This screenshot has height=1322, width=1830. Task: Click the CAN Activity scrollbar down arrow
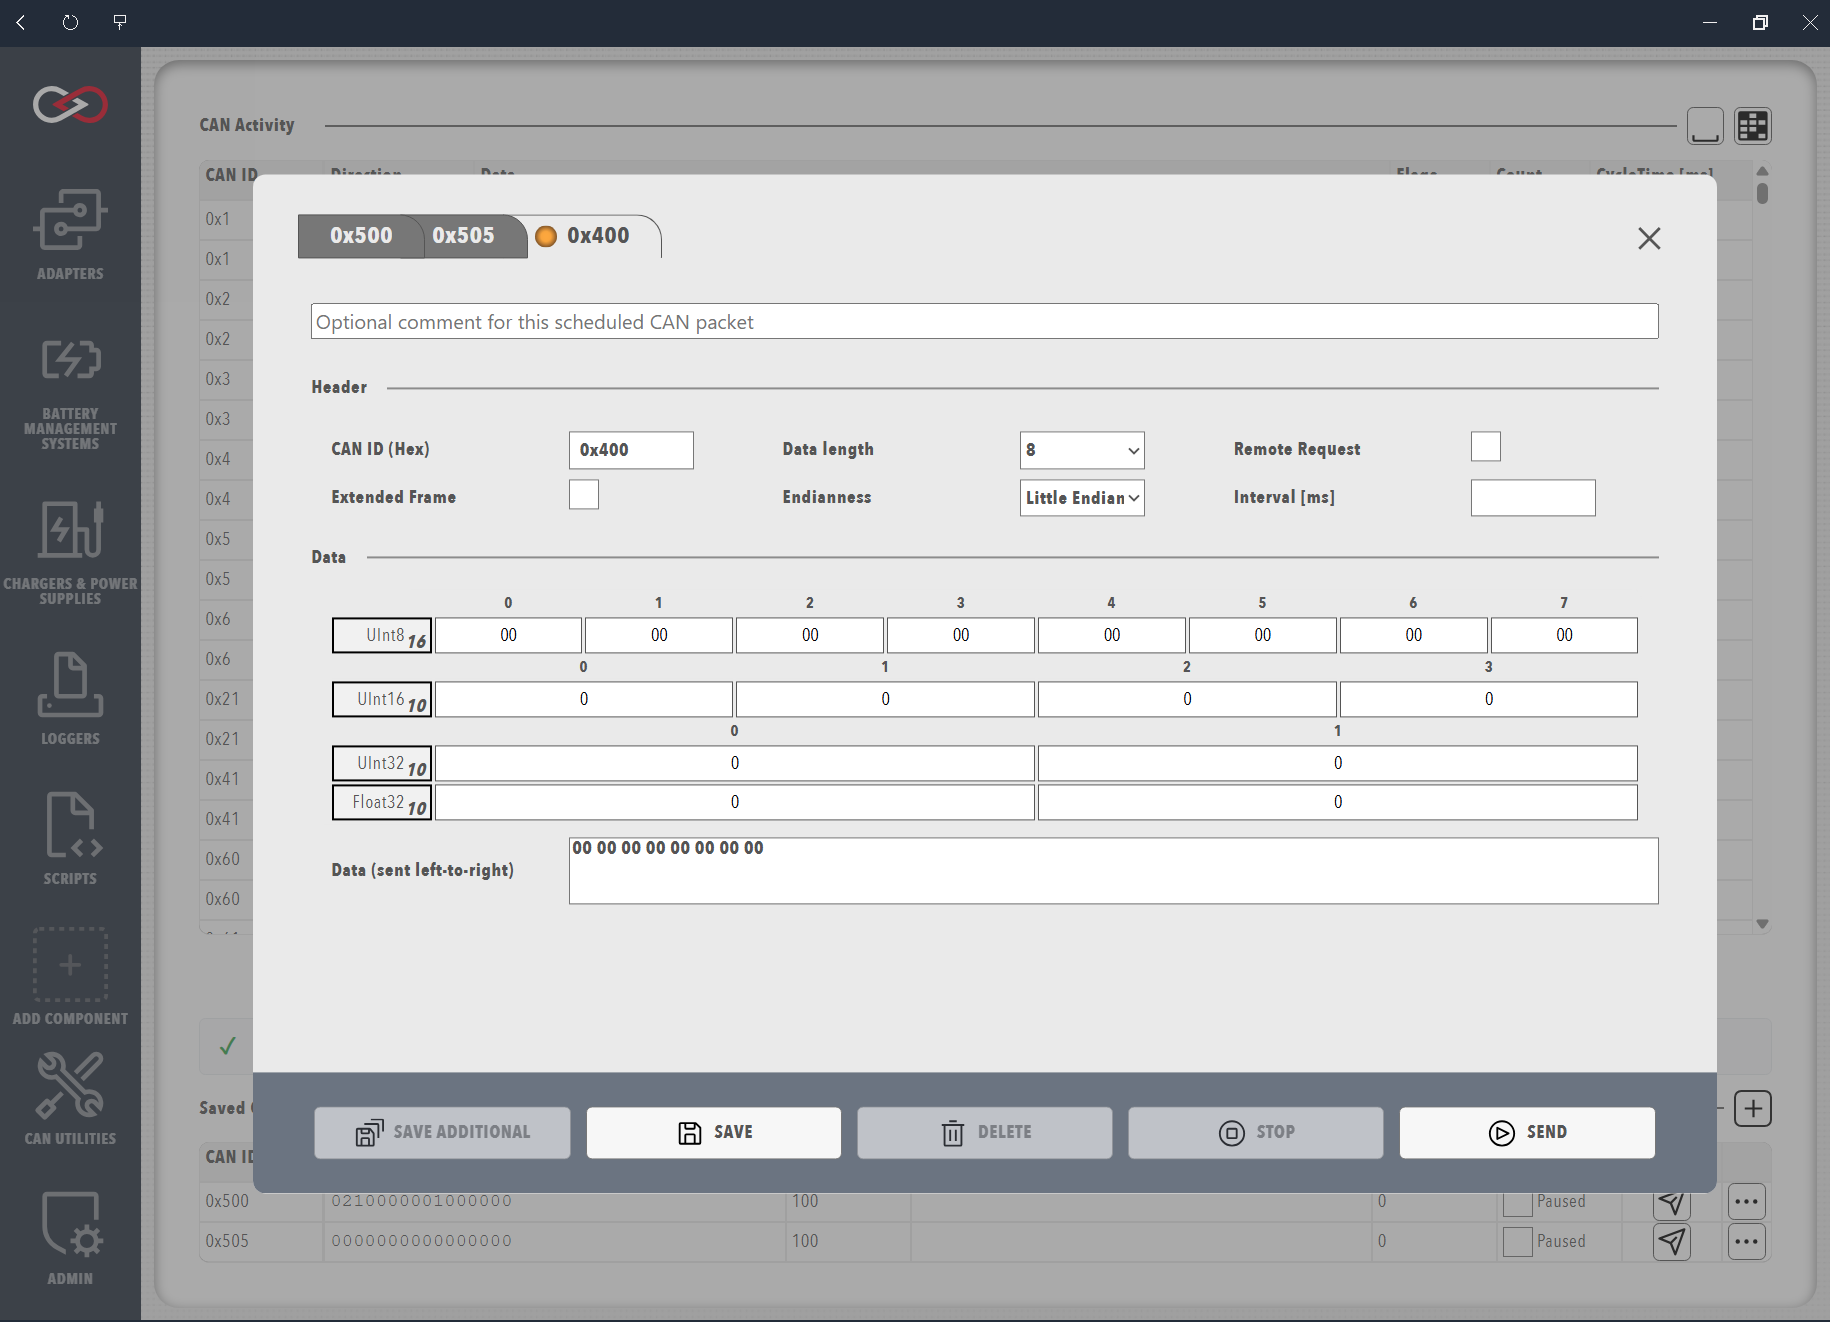pyautogui.click(x=1762, y=924)
